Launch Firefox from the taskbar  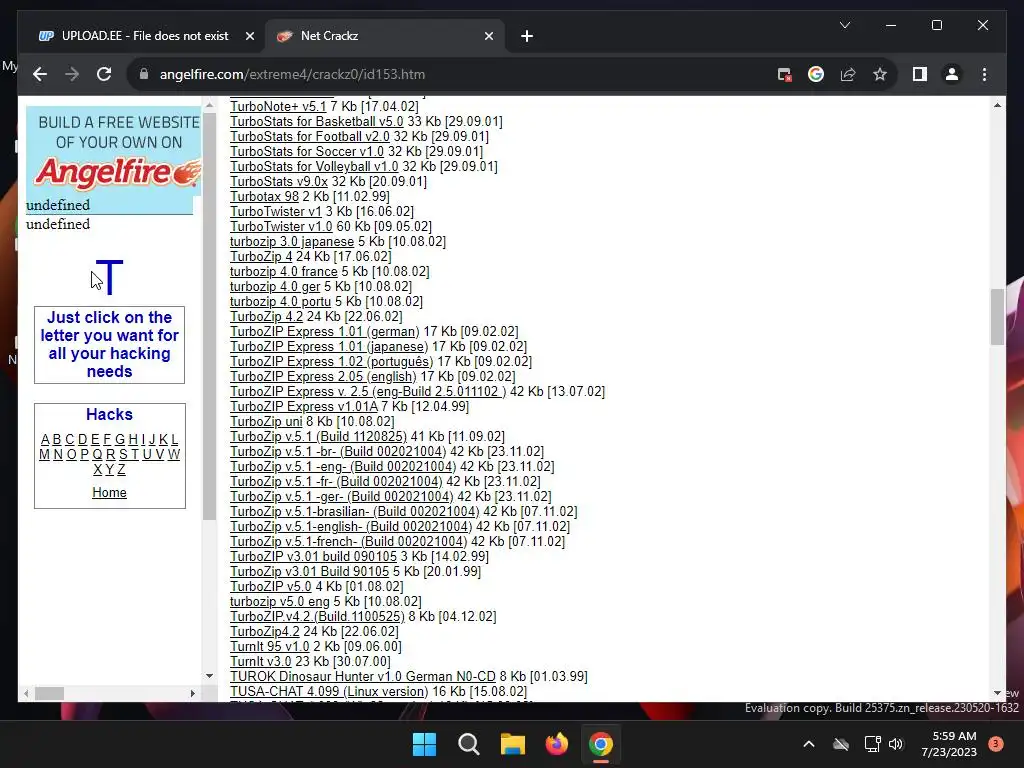pyautogui.click(x=556, y=744)
